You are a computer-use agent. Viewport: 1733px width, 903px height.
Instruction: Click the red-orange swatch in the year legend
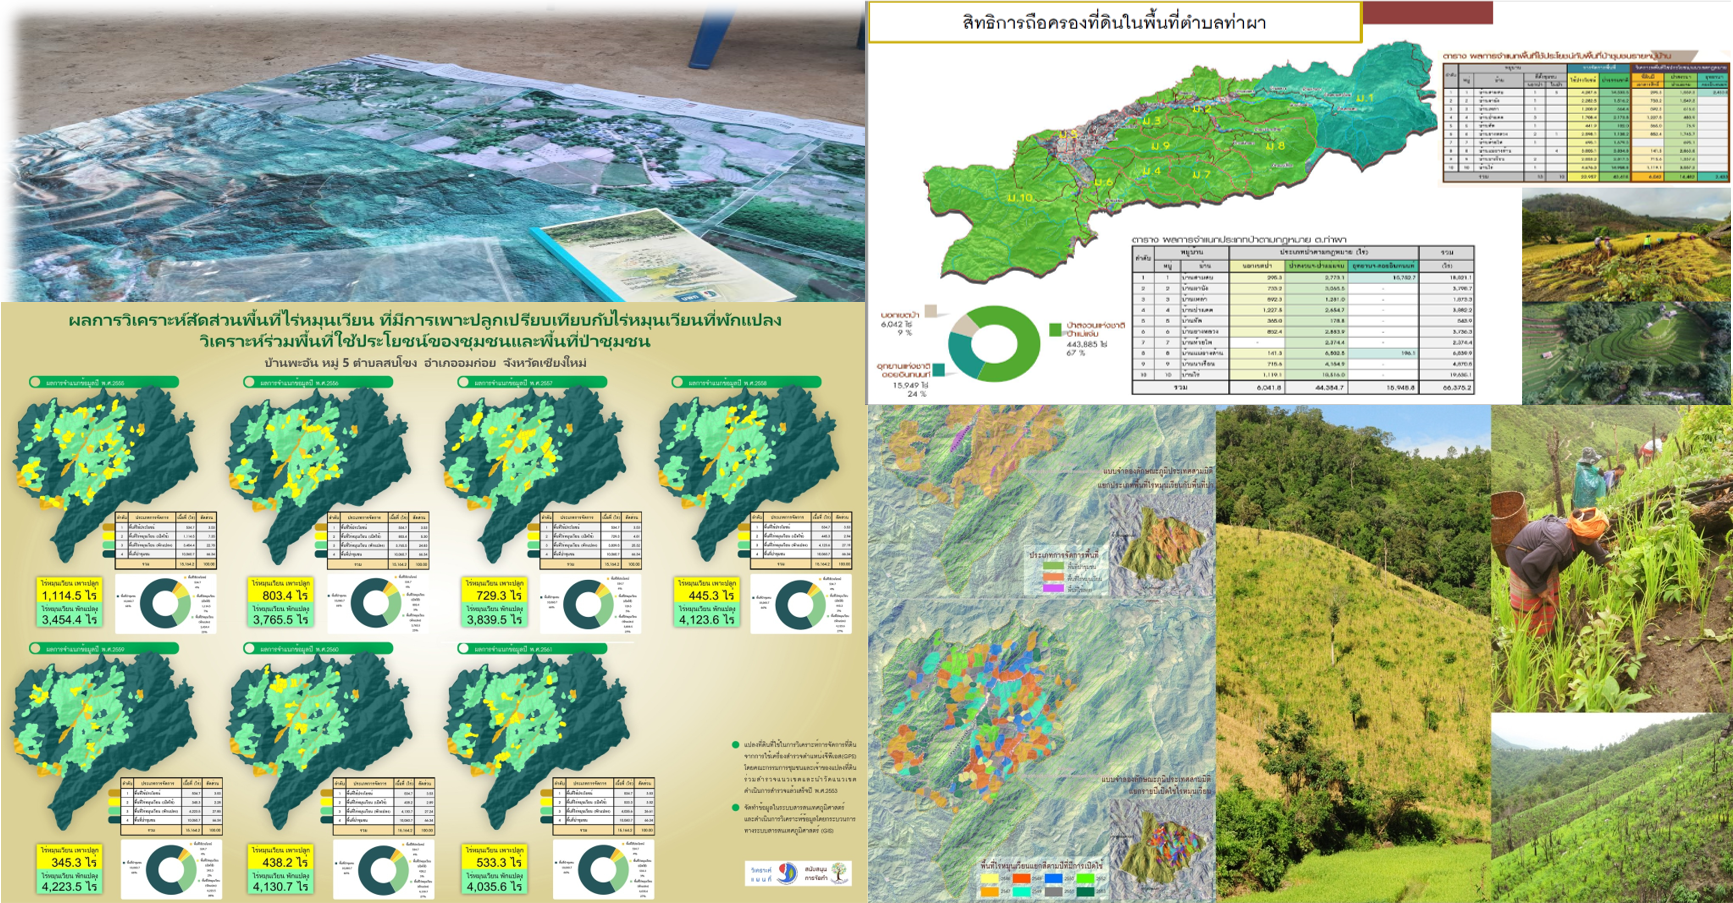tap(1021, 879)
